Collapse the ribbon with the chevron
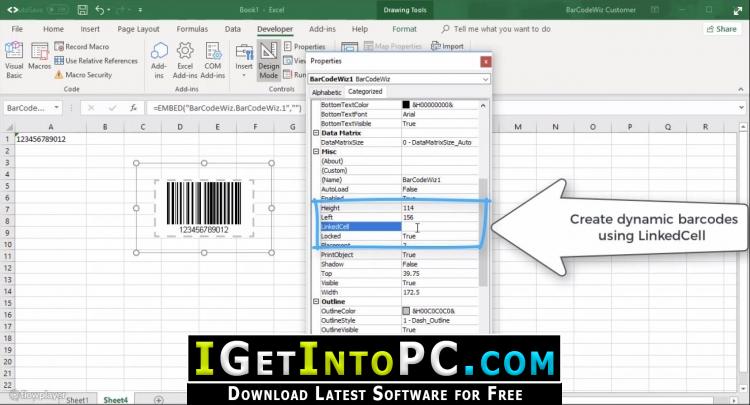This screenshot has height=405, width=750. [x=740, y=89]
